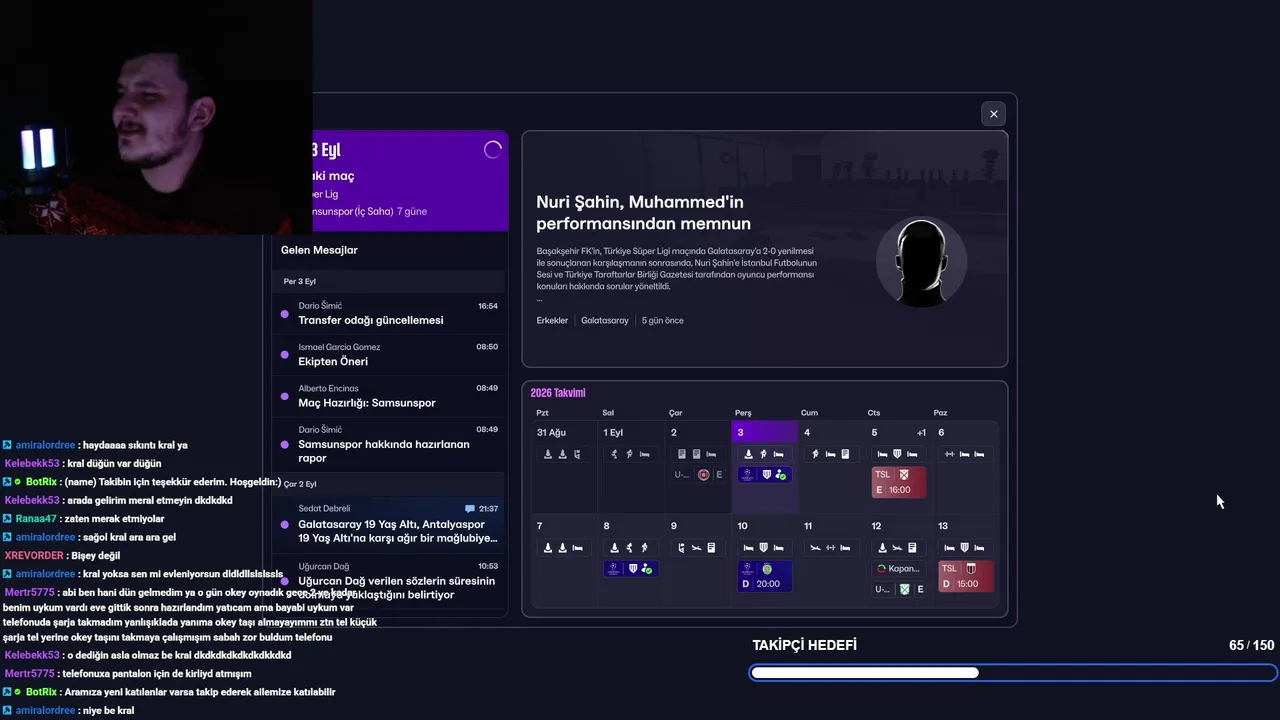Click the report document icon on day 12
Viewport: 1280px width, 720px height.
(x=912, y=548)
